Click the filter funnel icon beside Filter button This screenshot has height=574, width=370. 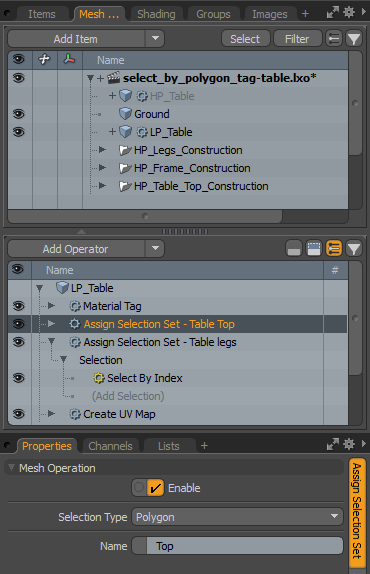(x=354, y=39)
